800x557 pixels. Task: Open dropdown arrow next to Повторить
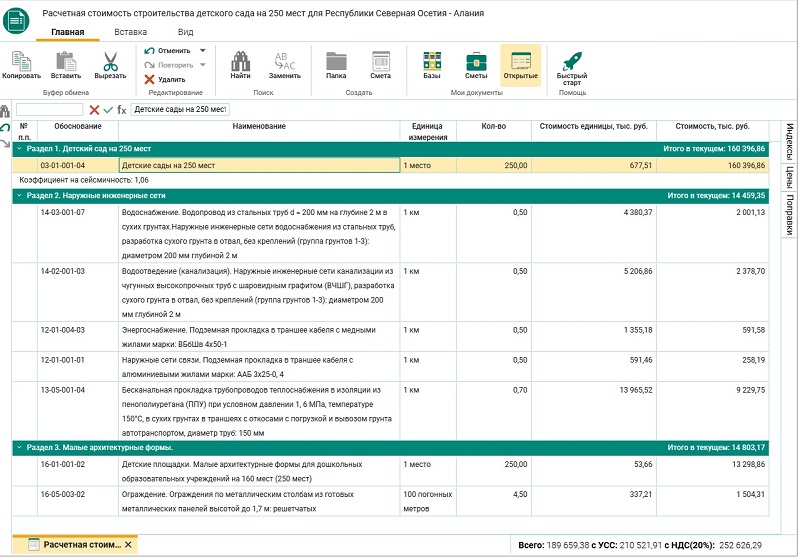(x=203, y=65)
